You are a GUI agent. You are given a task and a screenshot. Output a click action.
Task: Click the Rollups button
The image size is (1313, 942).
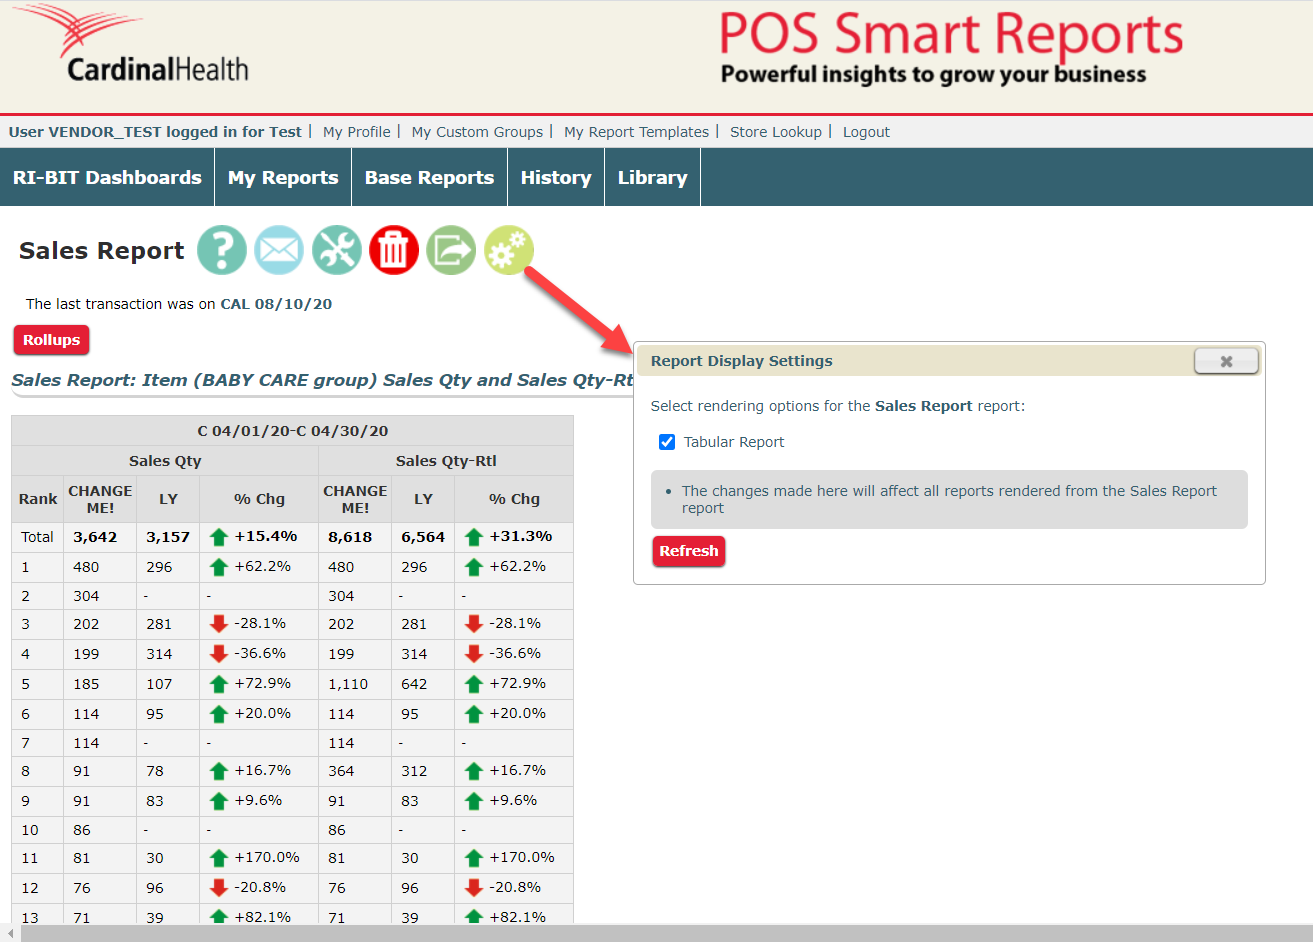pos(51,340)
